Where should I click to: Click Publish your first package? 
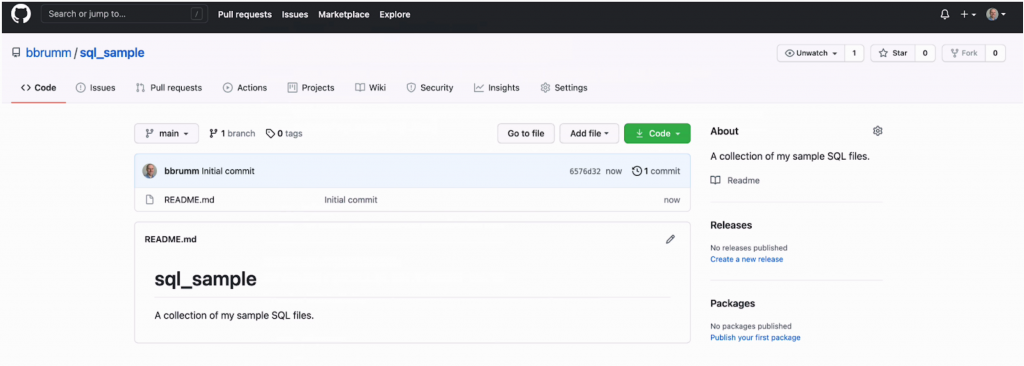point(755,338)
